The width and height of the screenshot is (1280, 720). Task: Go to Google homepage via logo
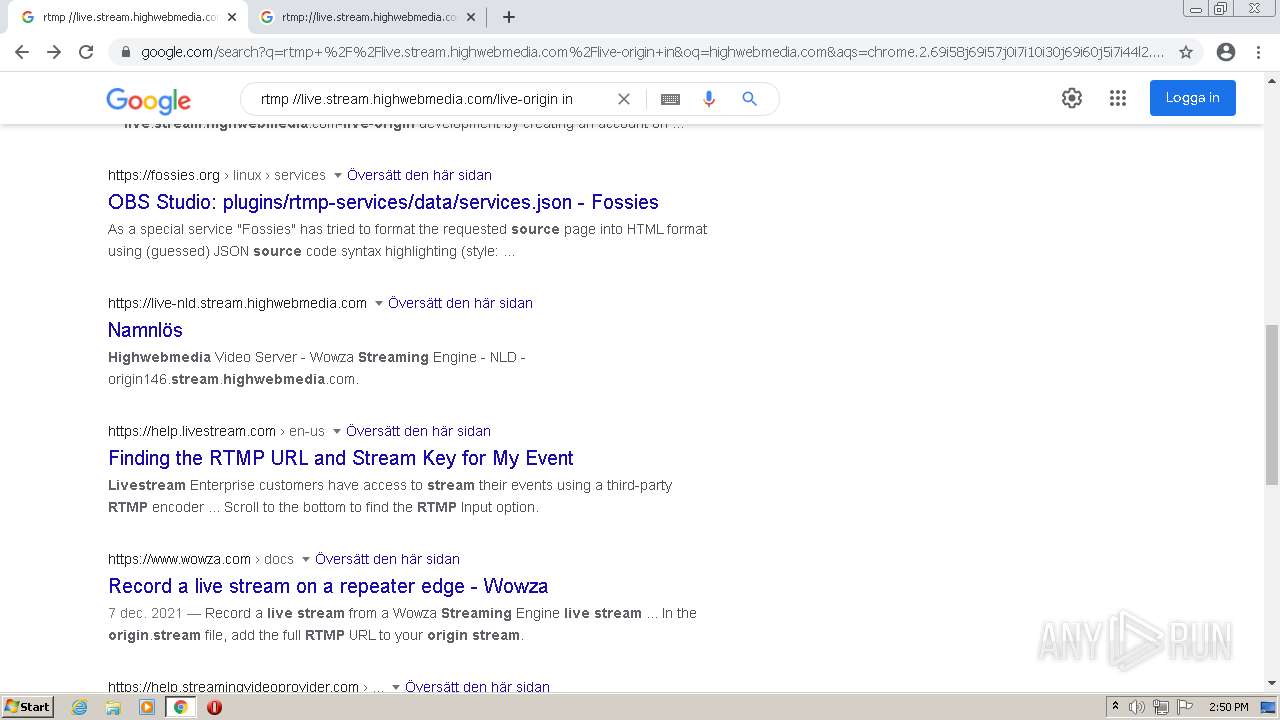click(x=148, y=100)
